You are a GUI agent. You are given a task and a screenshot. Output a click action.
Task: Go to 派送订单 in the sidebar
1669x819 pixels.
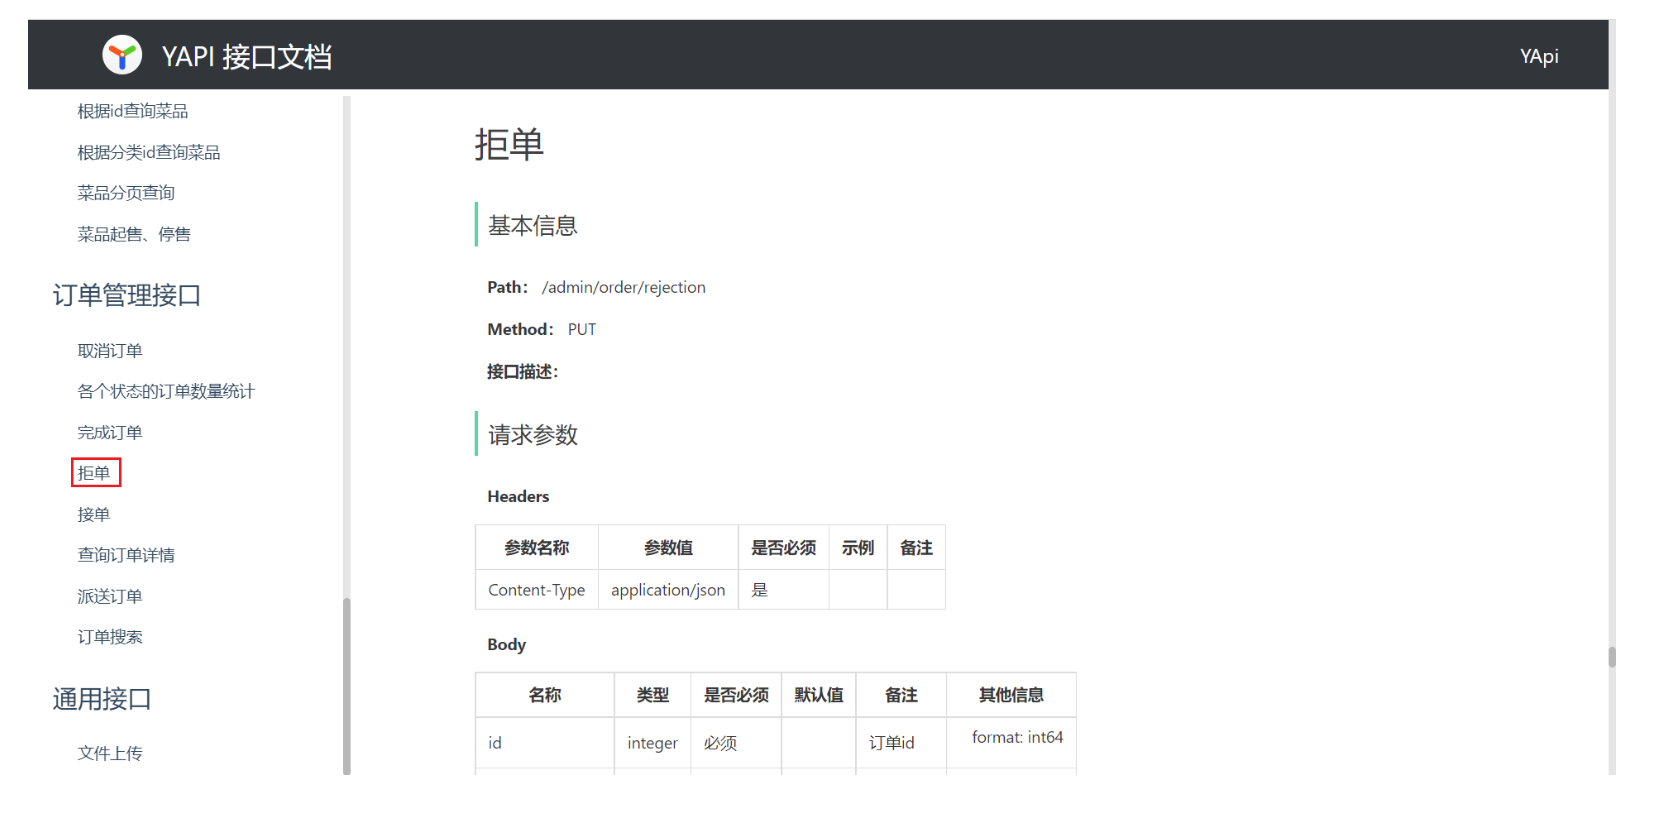coord(110,596)
